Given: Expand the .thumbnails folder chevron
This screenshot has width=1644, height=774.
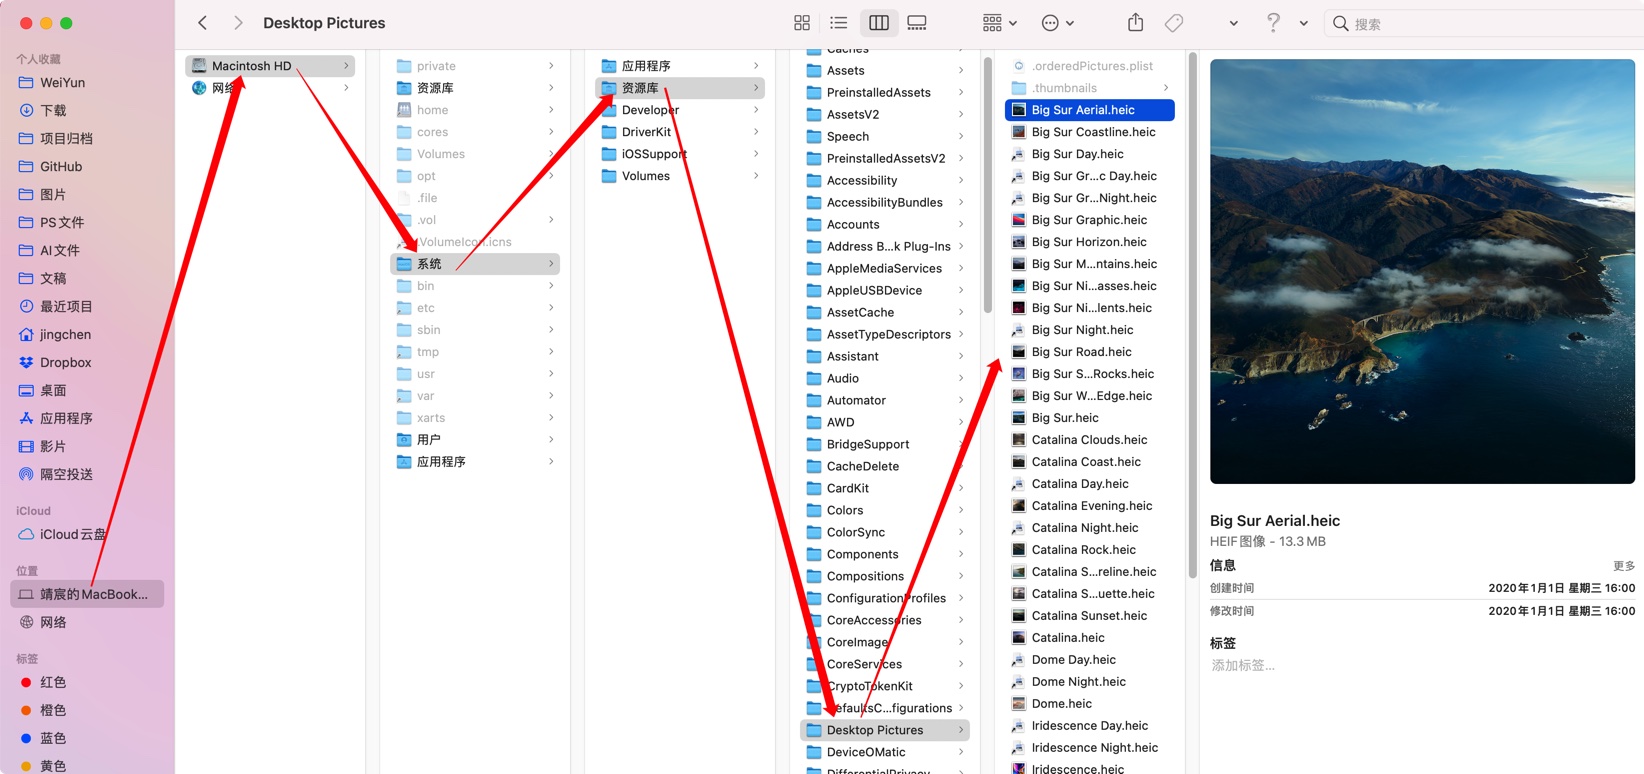Looking at the screenshot, I should click(1166, 88).
